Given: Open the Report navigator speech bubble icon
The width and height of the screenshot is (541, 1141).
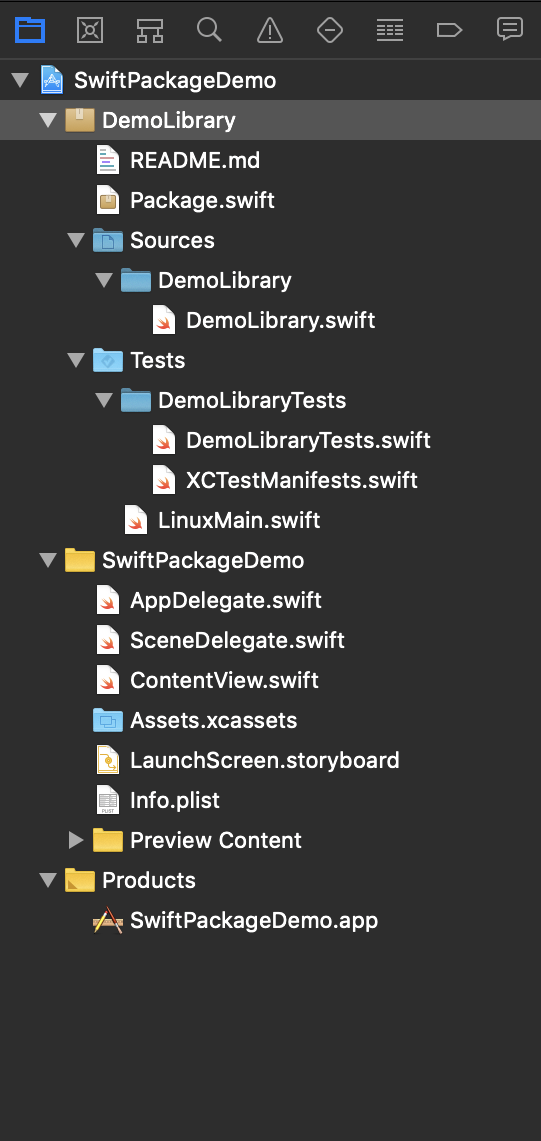Looking at the screenshot, I should coord(510,29).
